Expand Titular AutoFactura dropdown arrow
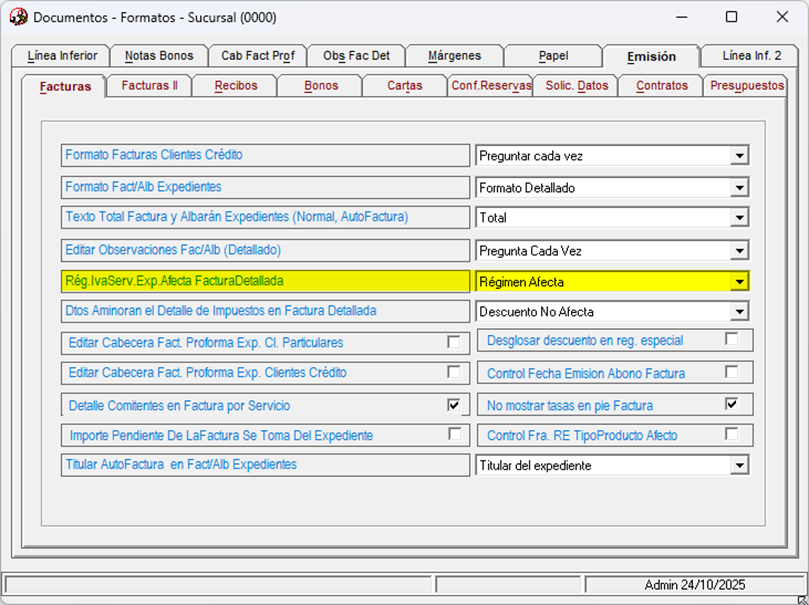Image resolution: width=809 pixels, height=605 pixels. click(x=739, y=465)
